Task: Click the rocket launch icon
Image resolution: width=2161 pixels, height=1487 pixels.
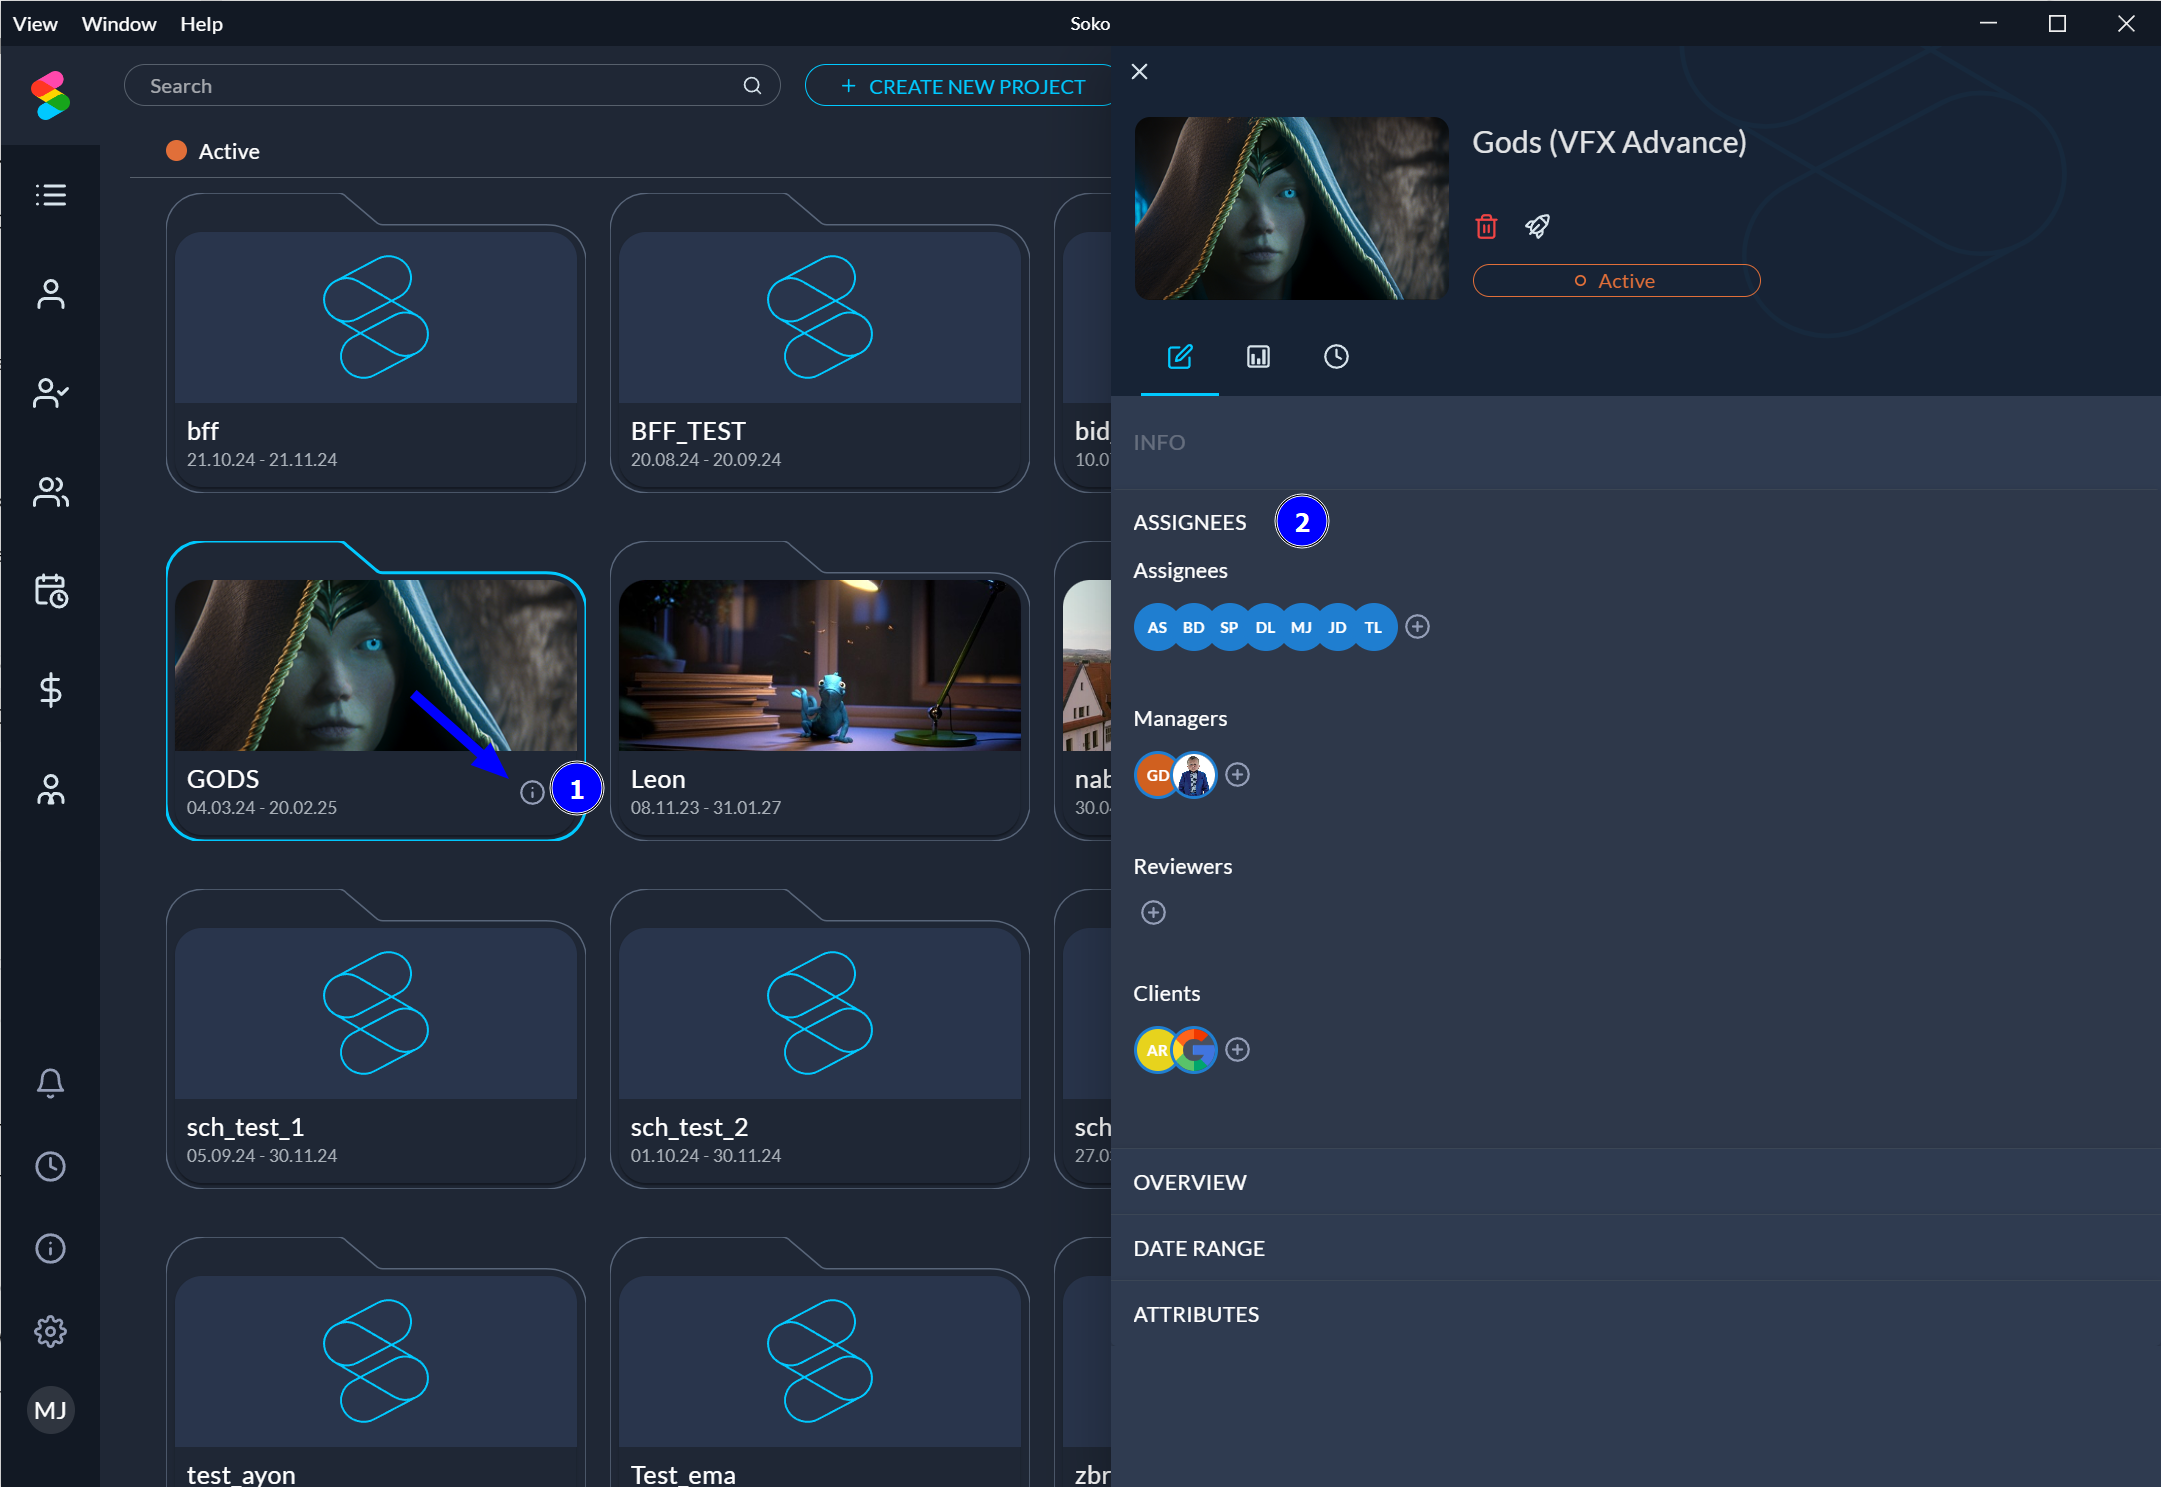Action: 1537,227
